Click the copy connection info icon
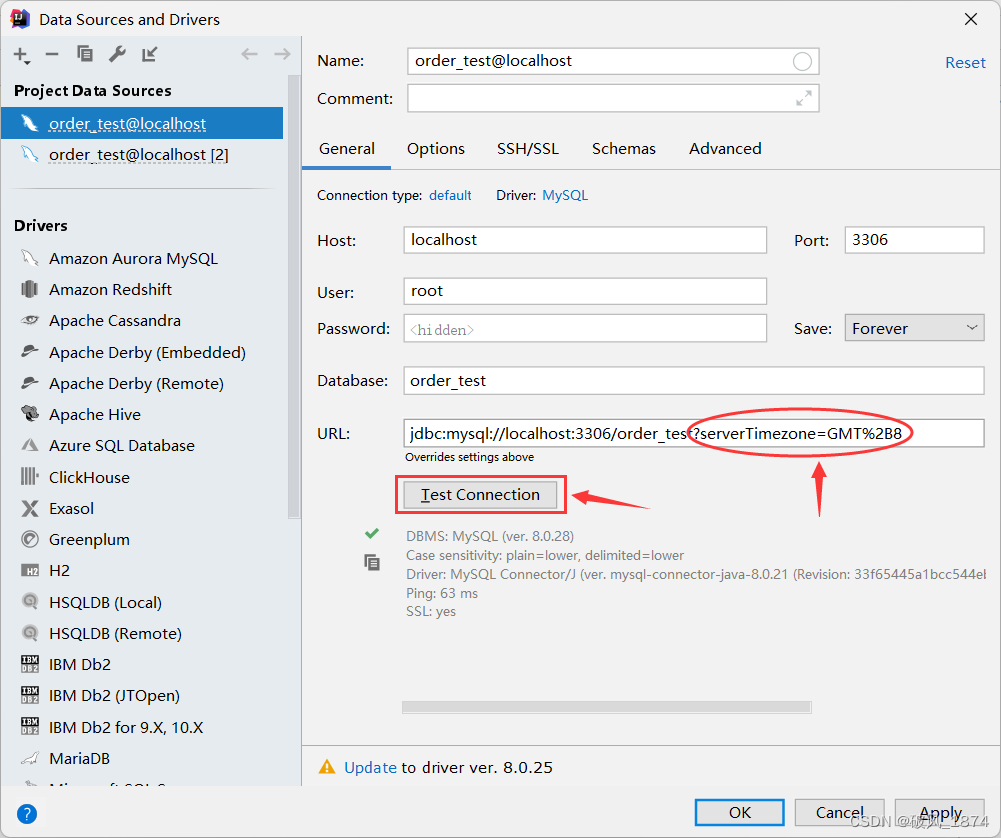This screenshot has height=838, width=1001. 372,563
